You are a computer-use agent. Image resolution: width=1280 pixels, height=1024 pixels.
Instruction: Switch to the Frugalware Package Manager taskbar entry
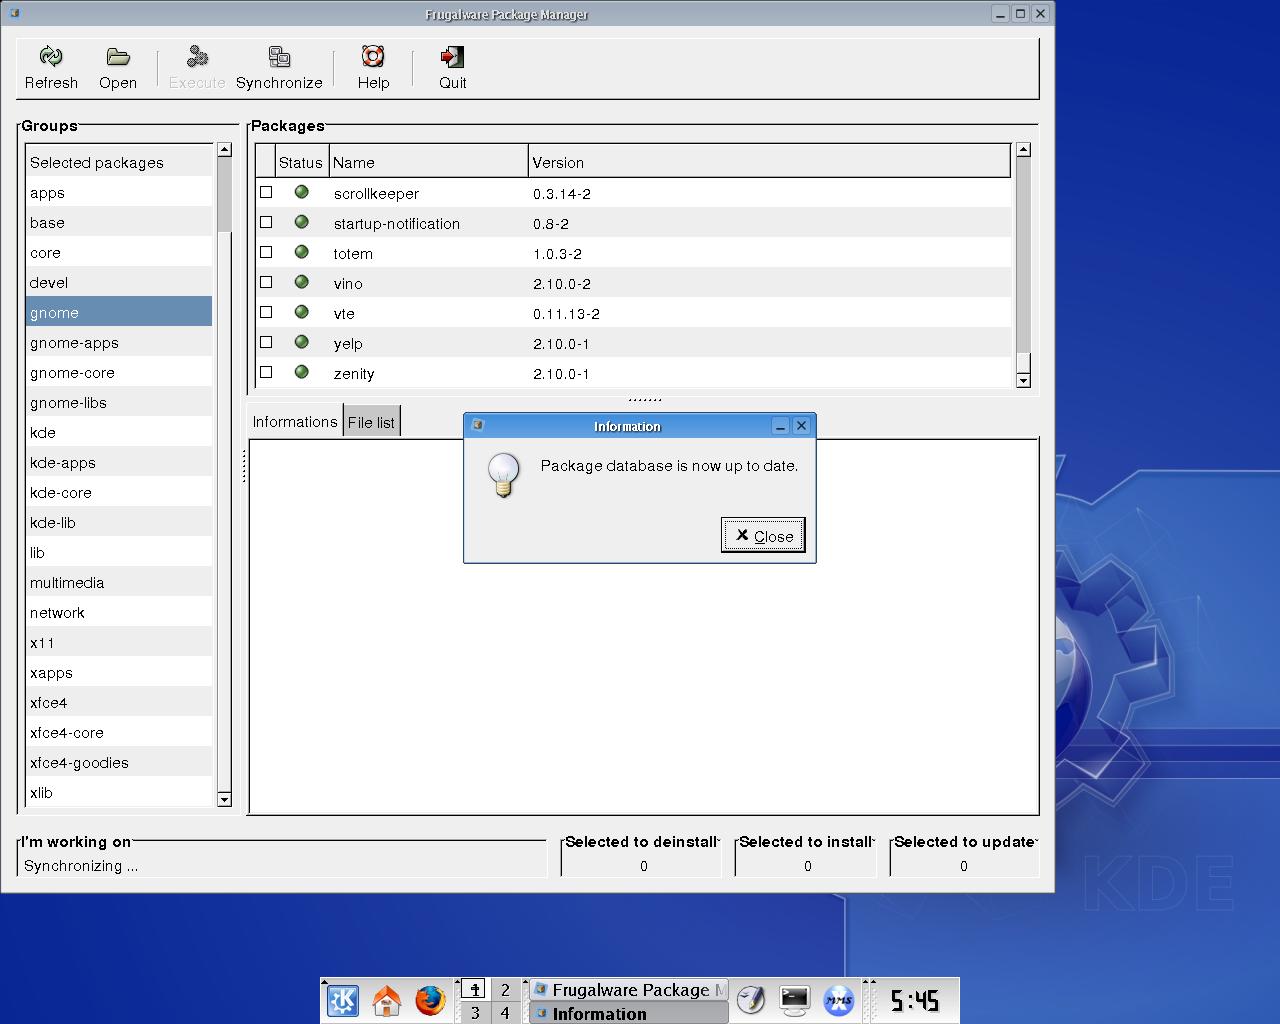(x=628, y=990)
